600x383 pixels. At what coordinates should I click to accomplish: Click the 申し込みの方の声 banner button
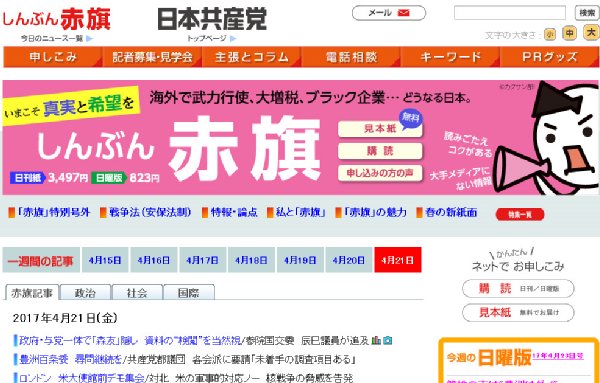click(380, 173)
